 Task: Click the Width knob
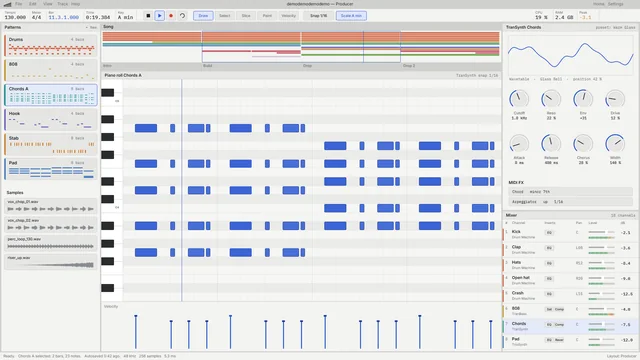tap(615, 144)
